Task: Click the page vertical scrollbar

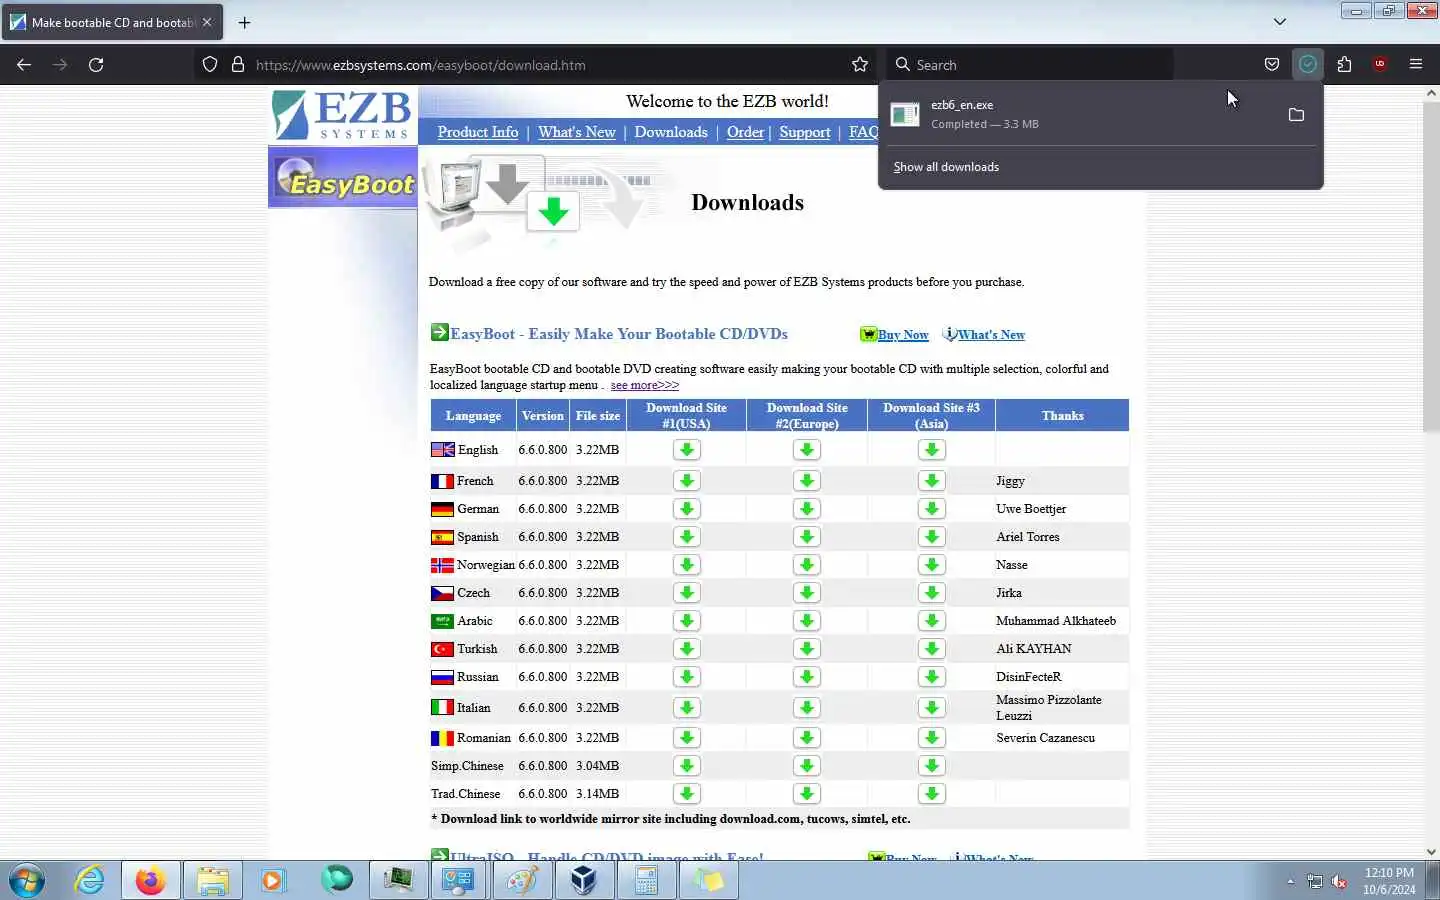Action: click(1431, 265)
